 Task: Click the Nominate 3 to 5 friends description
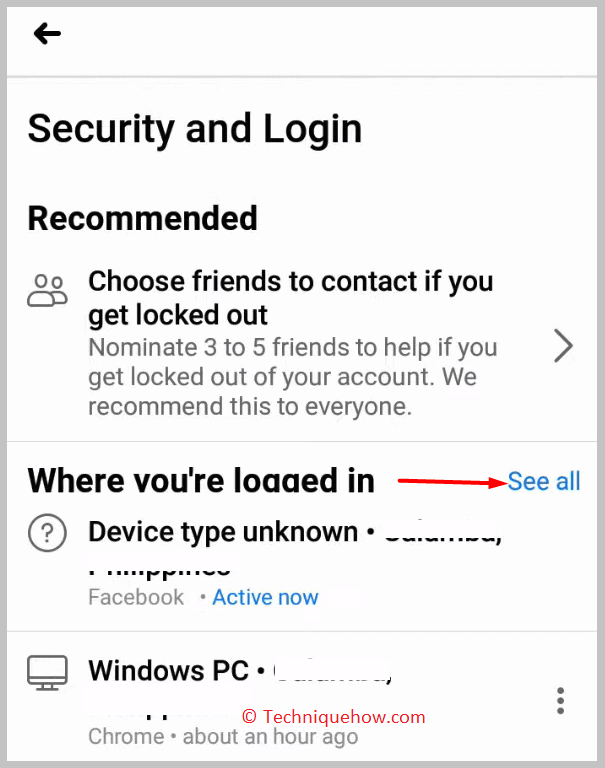(292, 377)
